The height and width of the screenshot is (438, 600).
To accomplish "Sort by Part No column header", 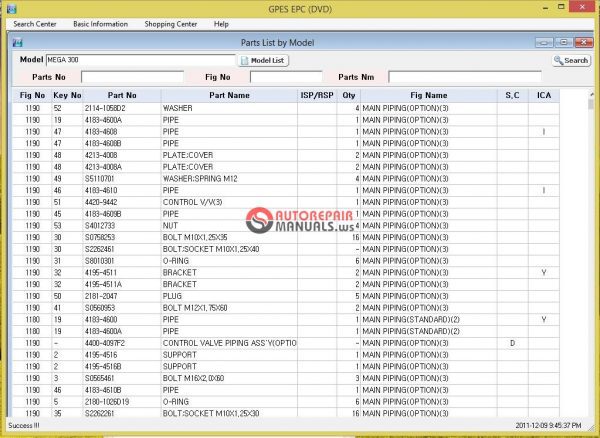I will [x=122, y=96].
